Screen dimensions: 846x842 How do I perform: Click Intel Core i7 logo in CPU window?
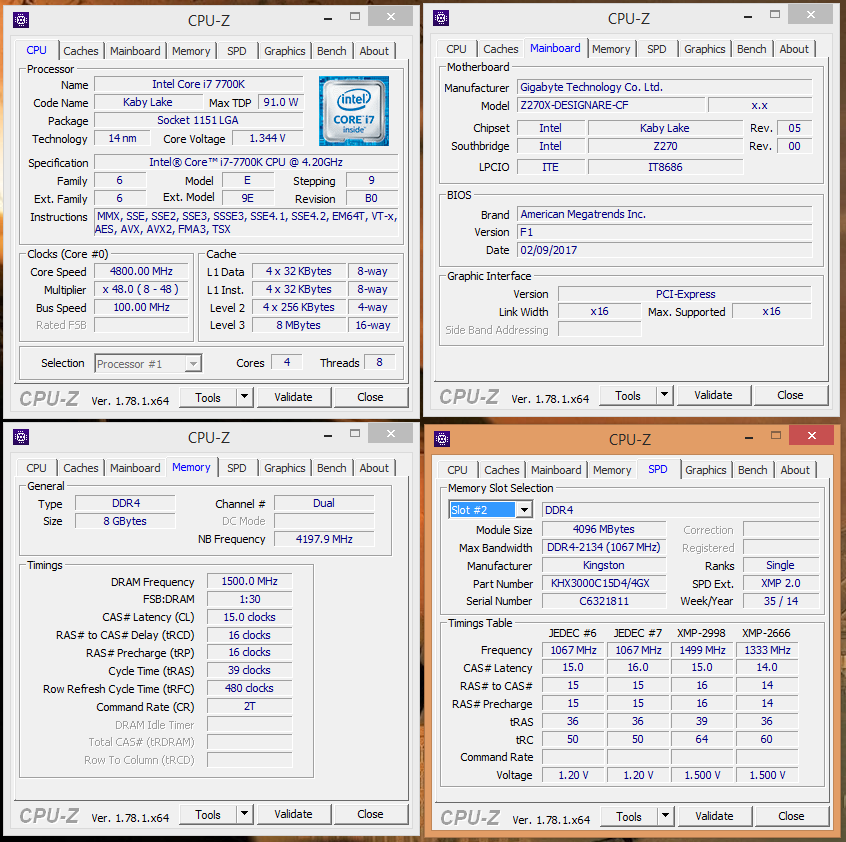coord(354,111)
